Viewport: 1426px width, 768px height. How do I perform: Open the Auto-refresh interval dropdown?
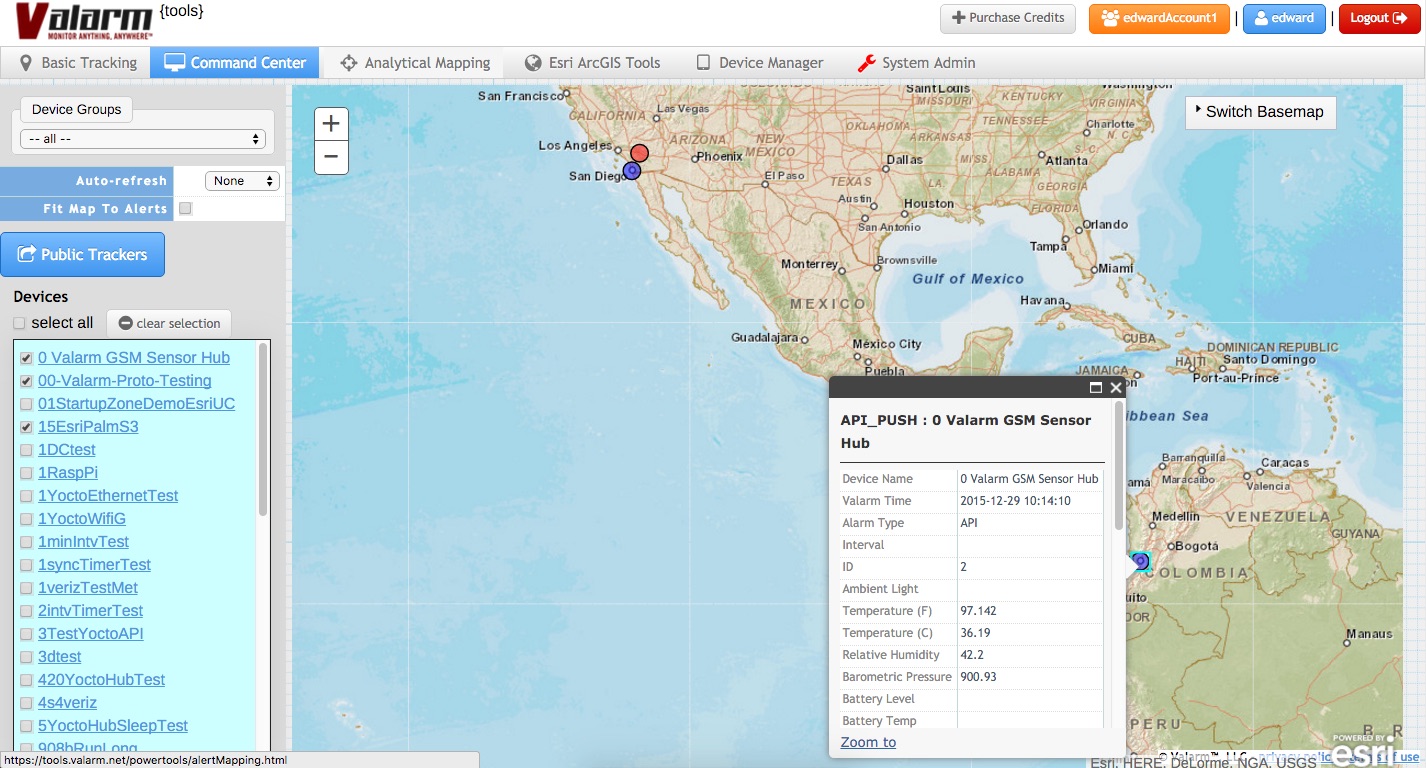[x=242, y=181]
